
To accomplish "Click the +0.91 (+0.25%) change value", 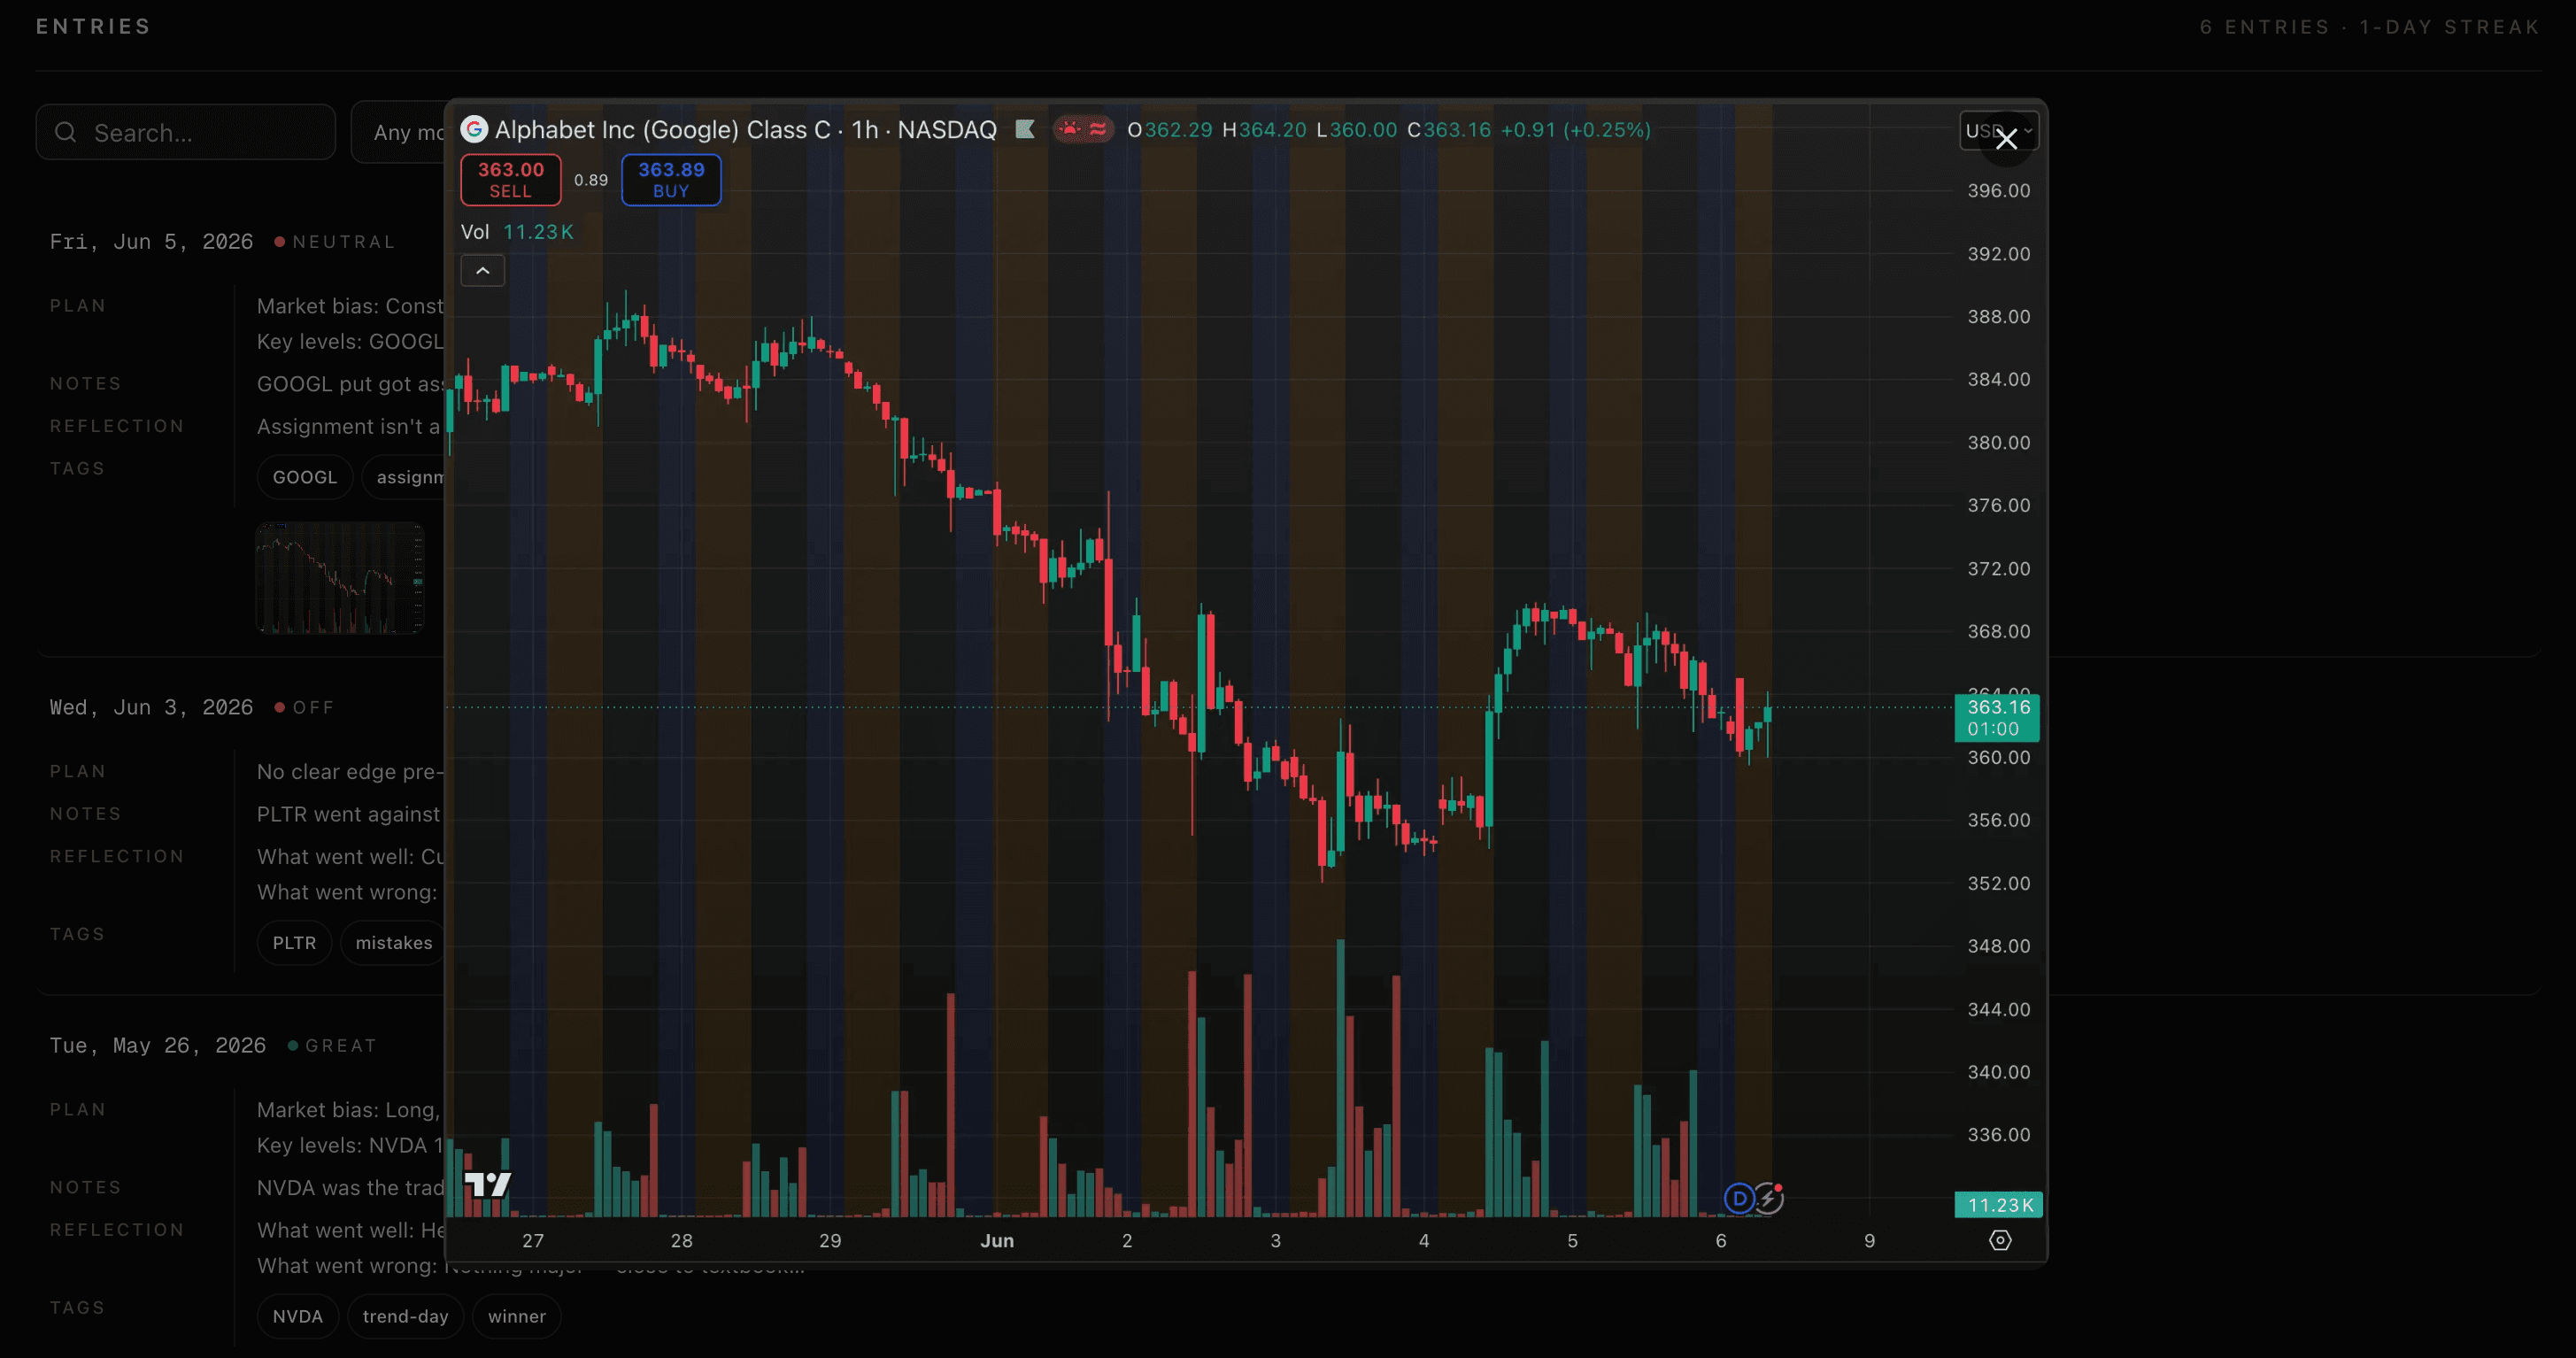I will pyautogui.click(x=1576, y=130).
